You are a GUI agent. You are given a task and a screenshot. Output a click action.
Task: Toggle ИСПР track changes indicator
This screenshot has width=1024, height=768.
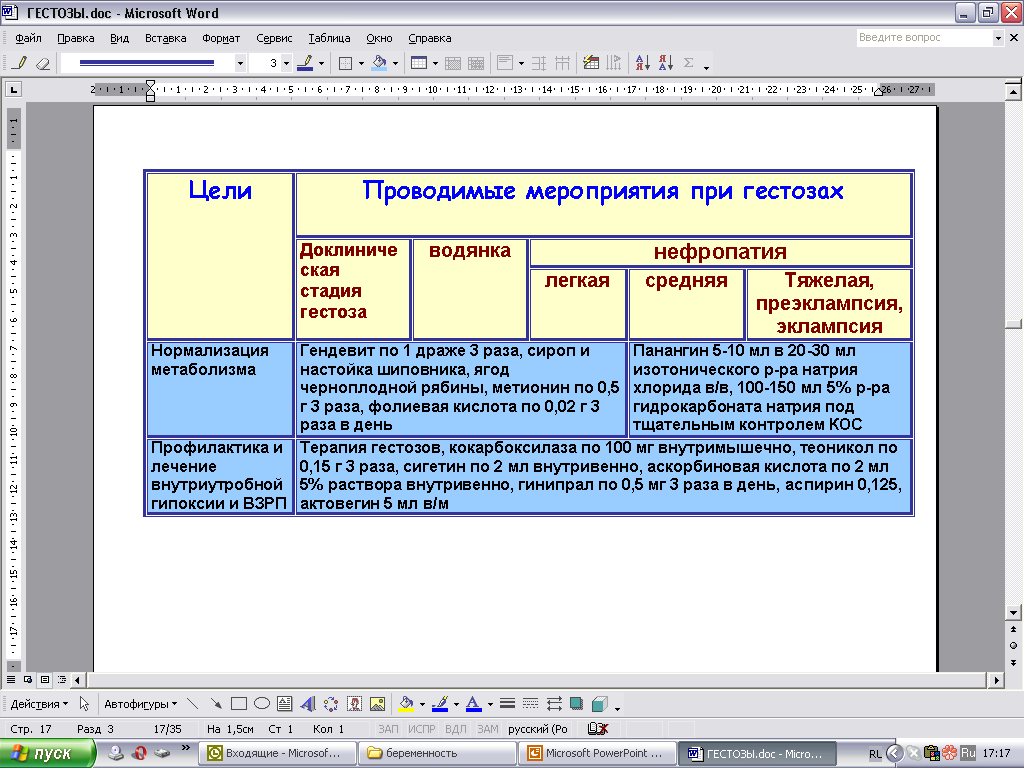422,729
